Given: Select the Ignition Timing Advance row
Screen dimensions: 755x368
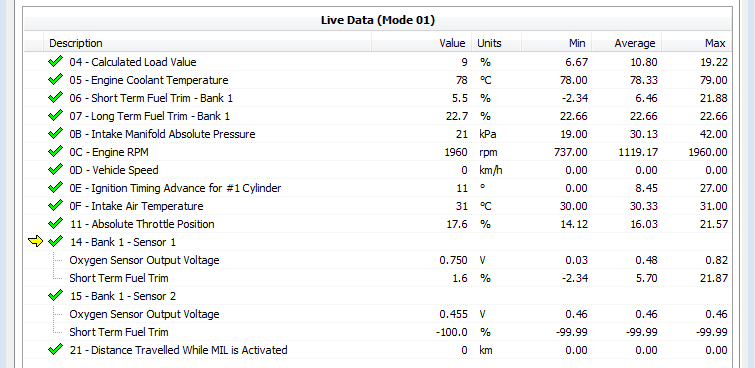Looking at the screenshot, I should tap(378, 188).
